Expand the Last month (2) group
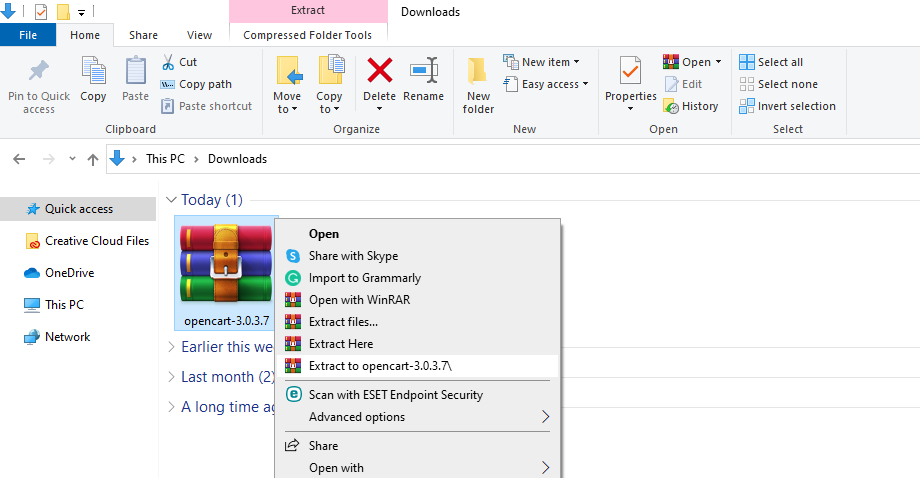The height and width of the screenshot is (478, 920). (x=171, y=377)
